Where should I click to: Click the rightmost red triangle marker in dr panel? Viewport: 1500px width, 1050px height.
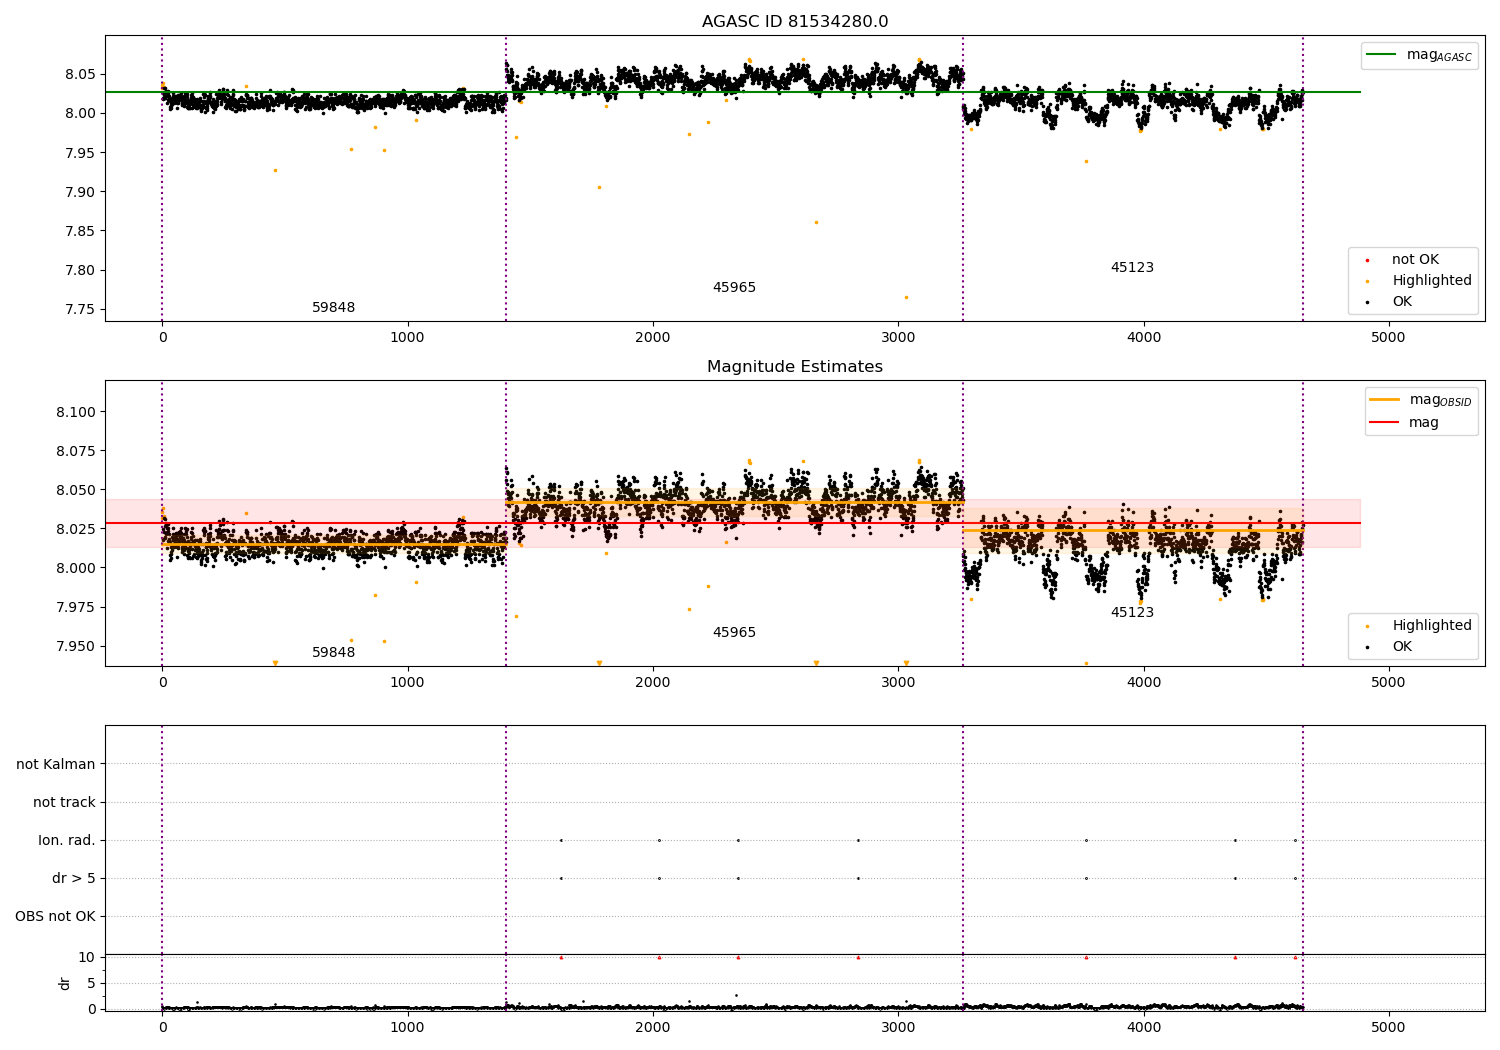1295,958
